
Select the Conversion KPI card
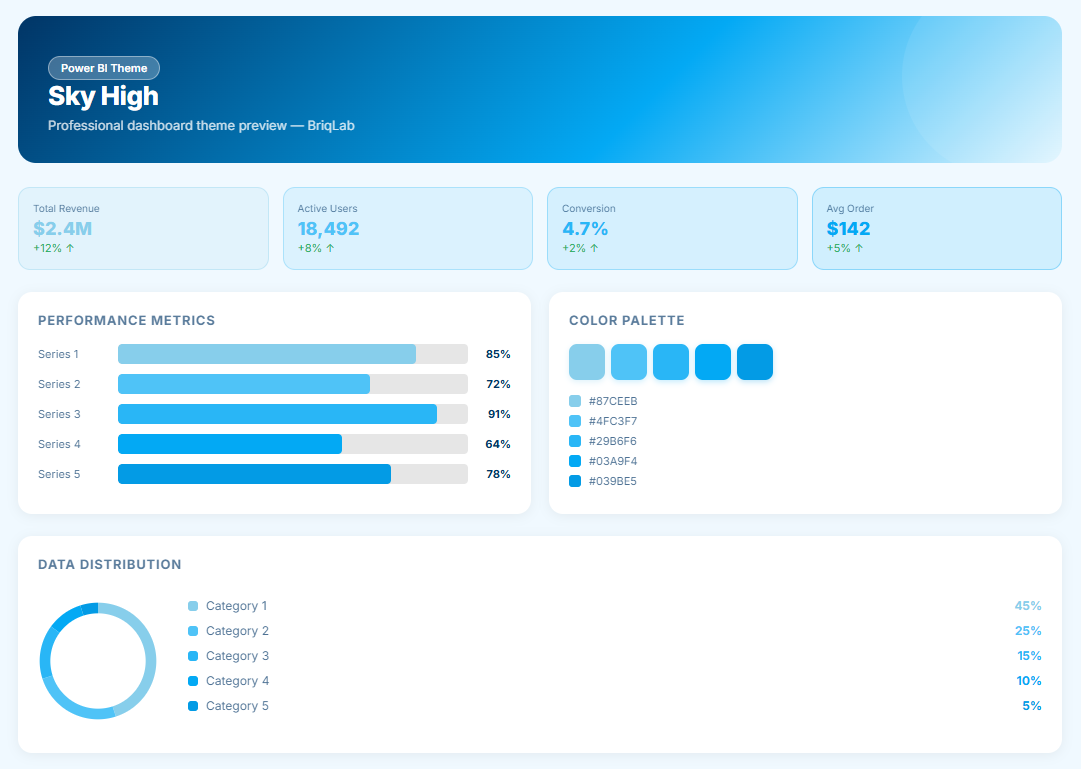point(671,228)
